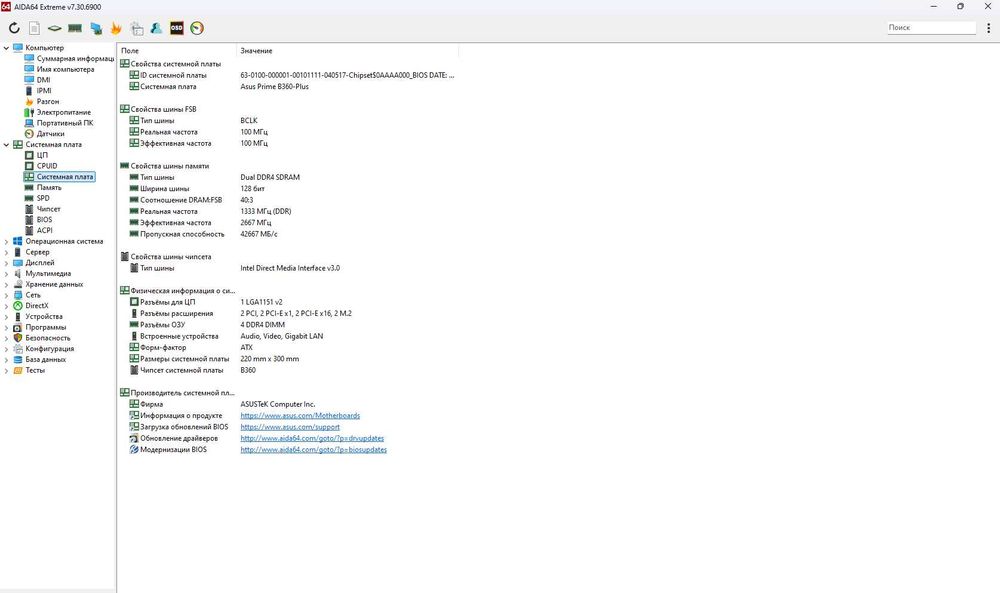
Task: Expand the Мультимедиа tree node
Action: click(6, 274)
